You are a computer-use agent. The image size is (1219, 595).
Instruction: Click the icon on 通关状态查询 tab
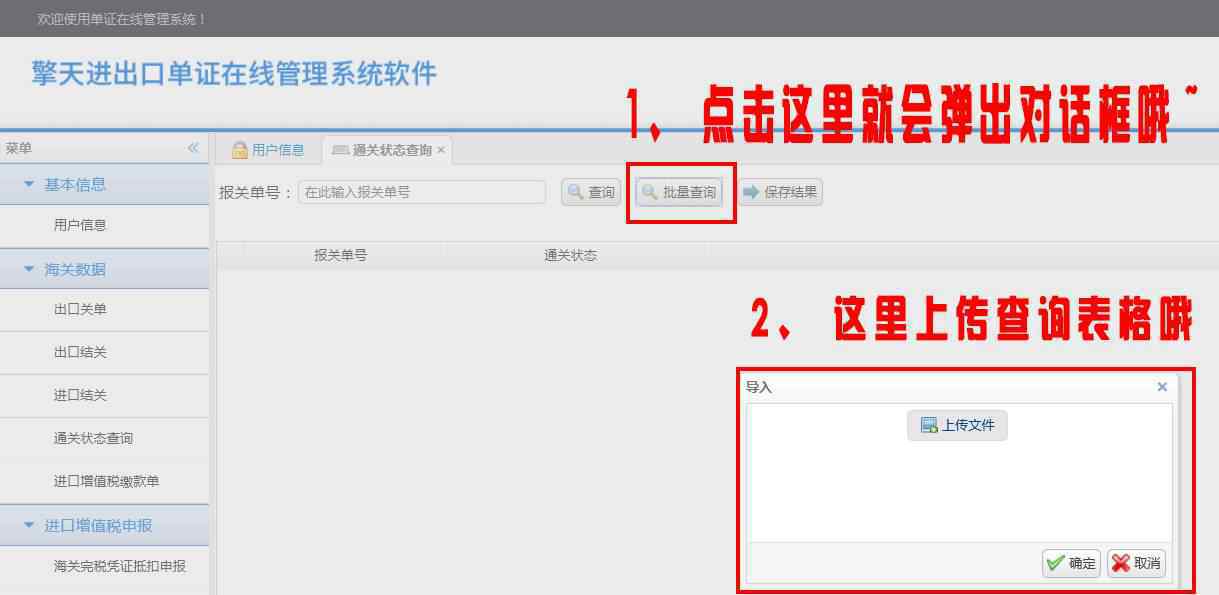coord(340,150)
